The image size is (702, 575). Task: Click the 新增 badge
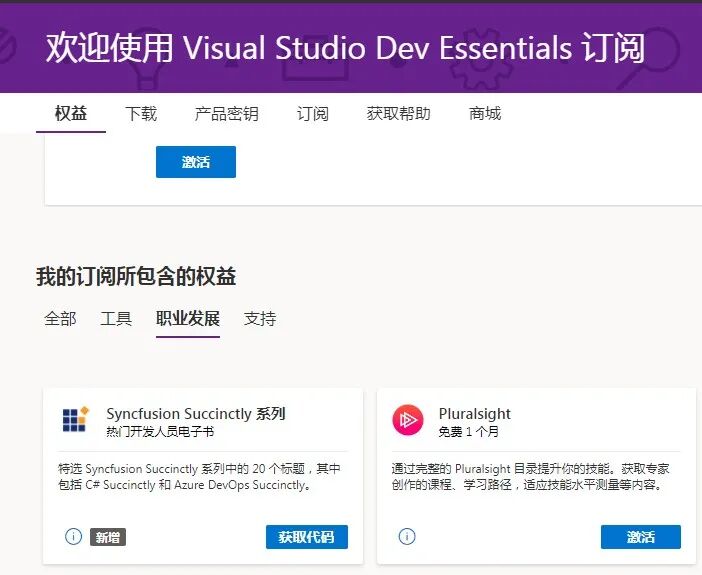tap(108, 537)
